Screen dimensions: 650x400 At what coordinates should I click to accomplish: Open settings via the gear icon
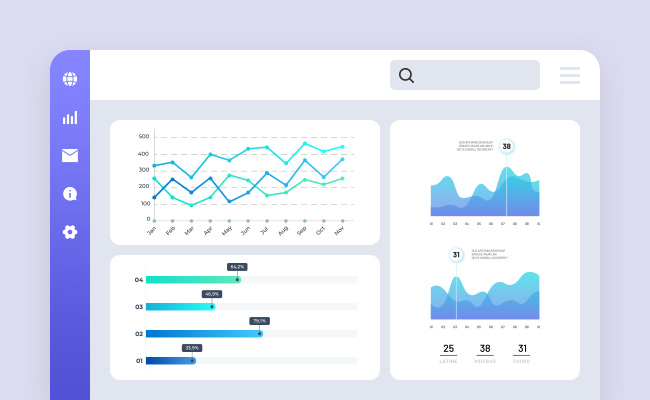click(x=70, y=232)
